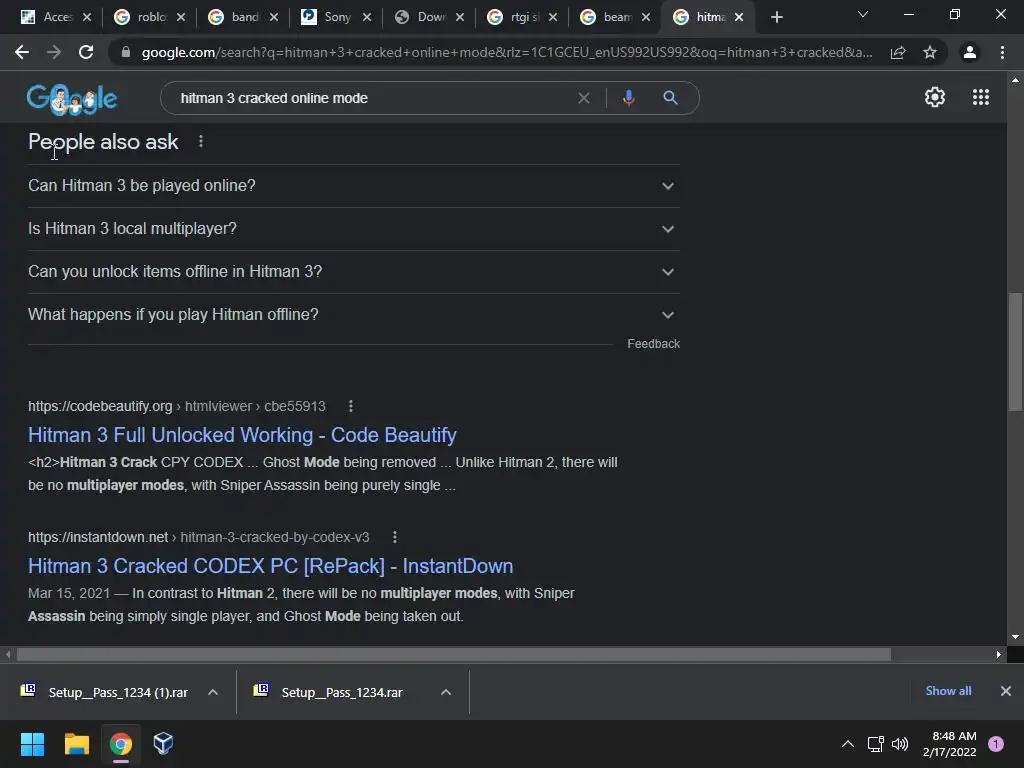Open the notification badge showing 1
Viewport: 1024px width, 768px height.
click(x=996, y=744)
